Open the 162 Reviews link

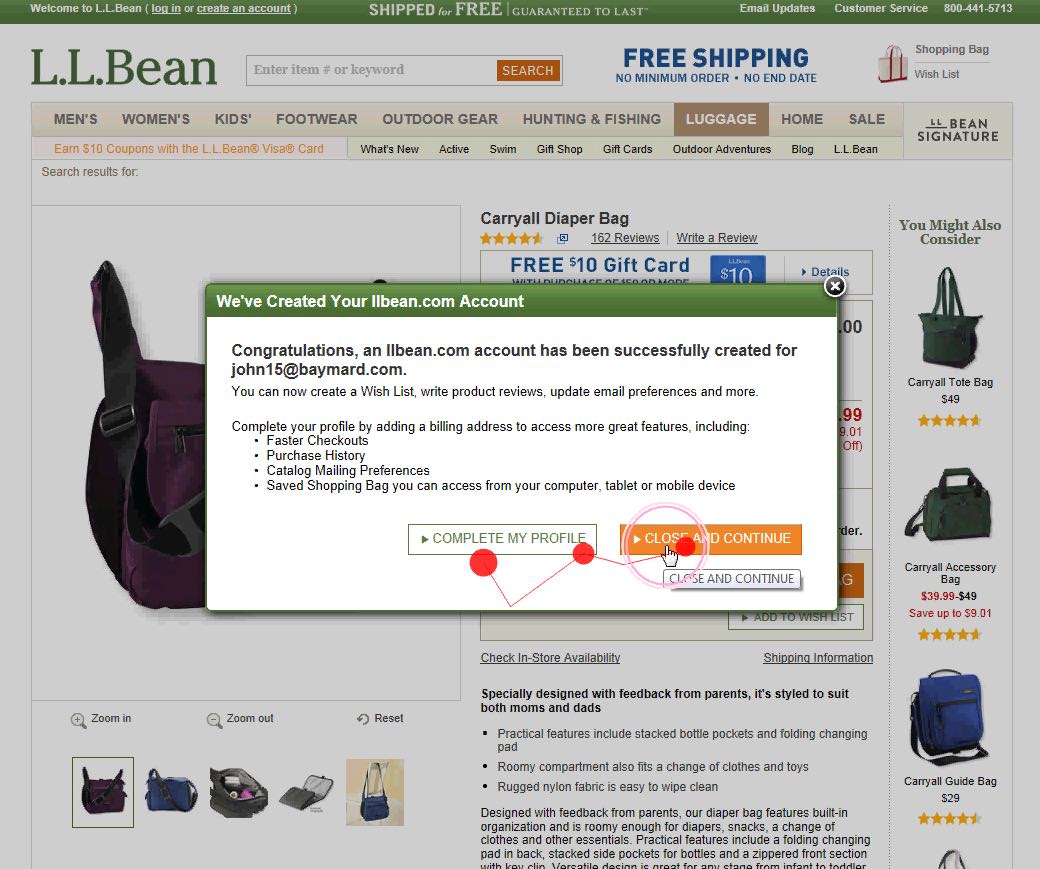[x=625, y=237]
